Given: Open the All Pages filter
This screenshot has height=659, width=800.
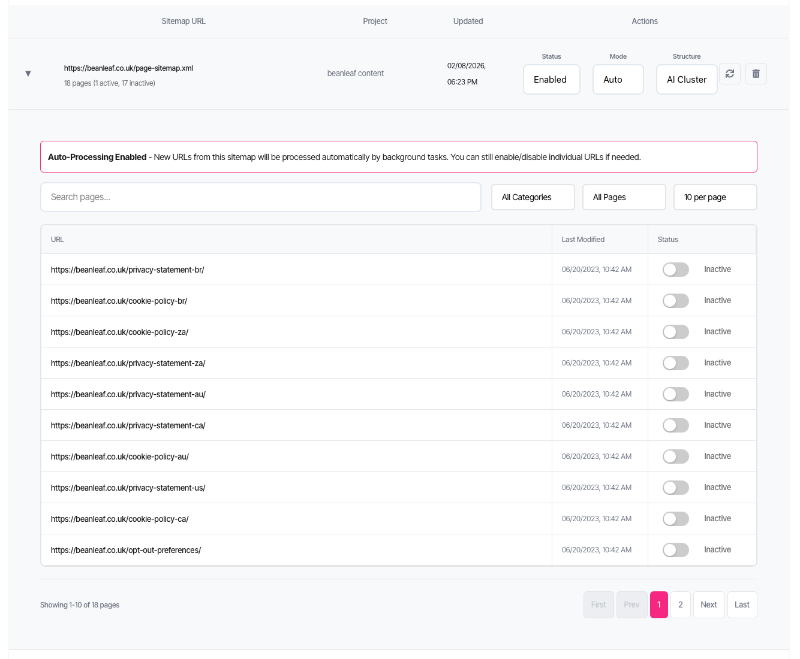Looking at the screenshot, I should 624,197.
